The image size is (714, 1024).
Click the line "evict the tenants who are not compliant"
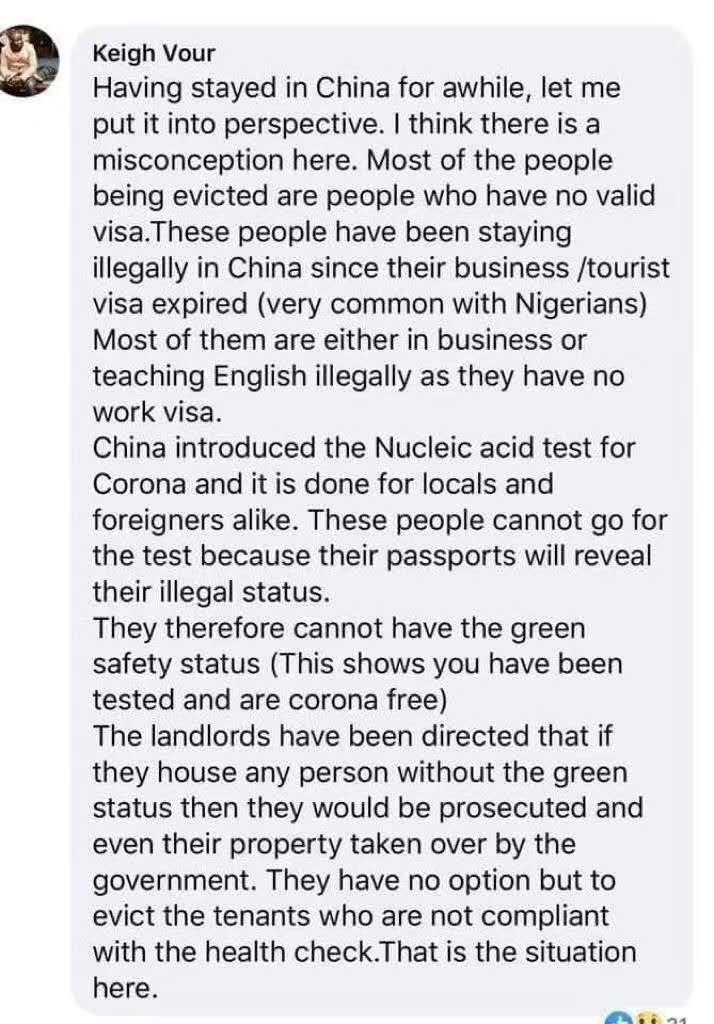pos(351,916)
